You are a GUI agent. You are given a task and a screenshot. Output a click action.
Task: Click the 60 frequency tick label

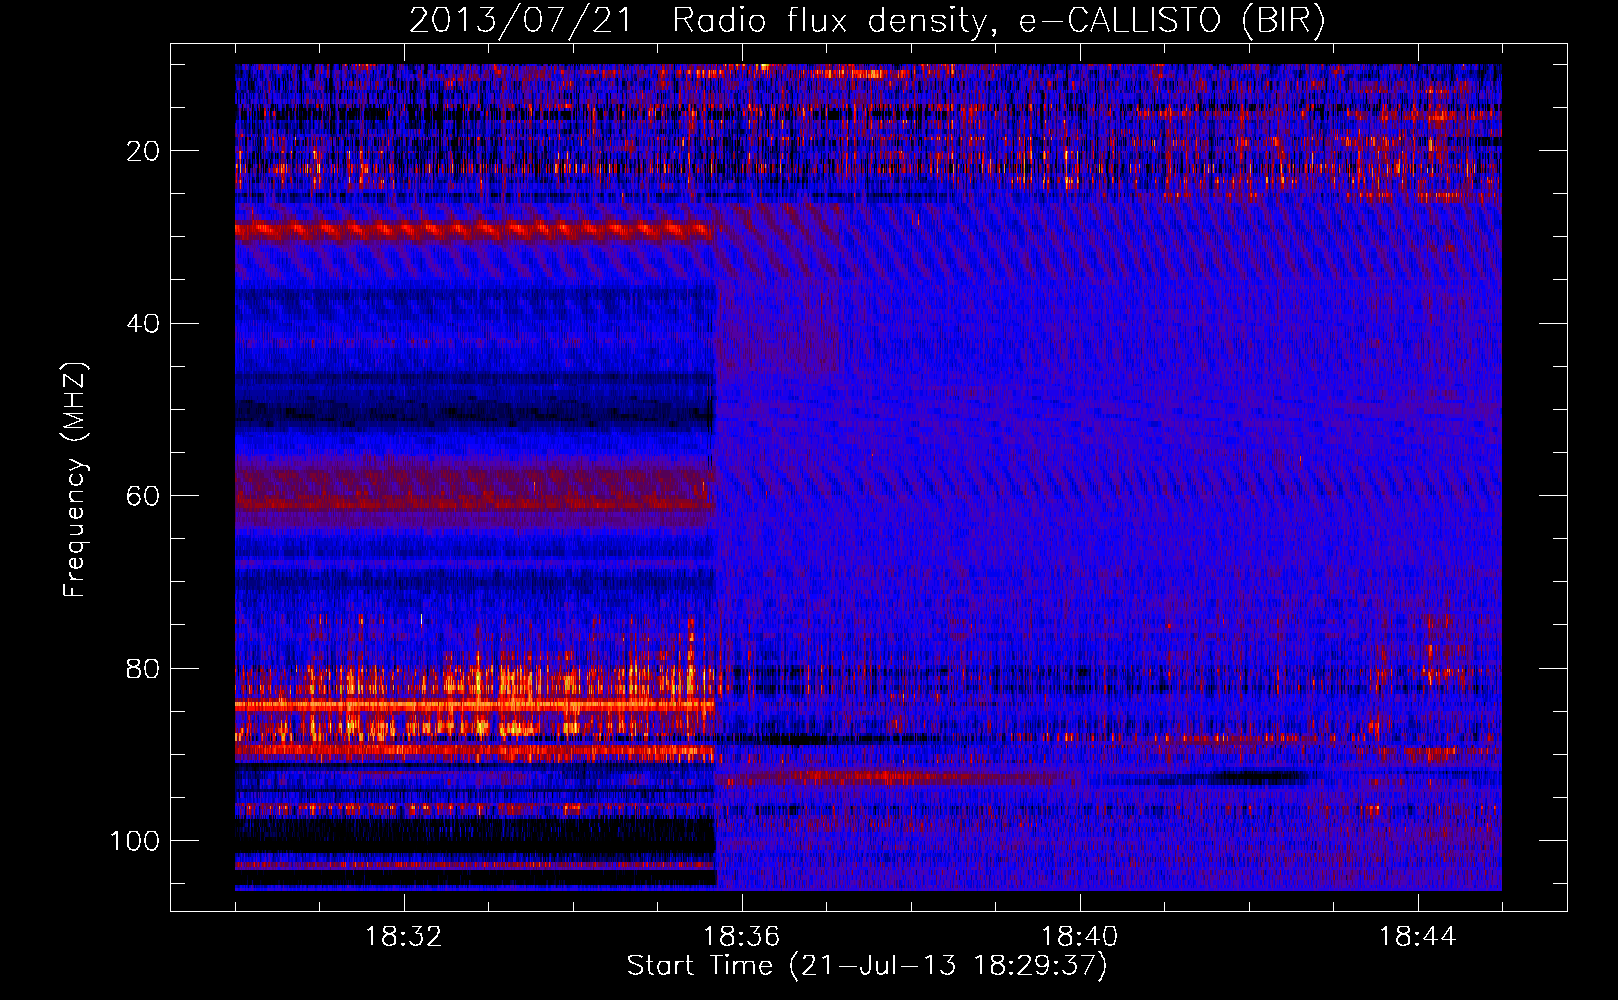143,496
